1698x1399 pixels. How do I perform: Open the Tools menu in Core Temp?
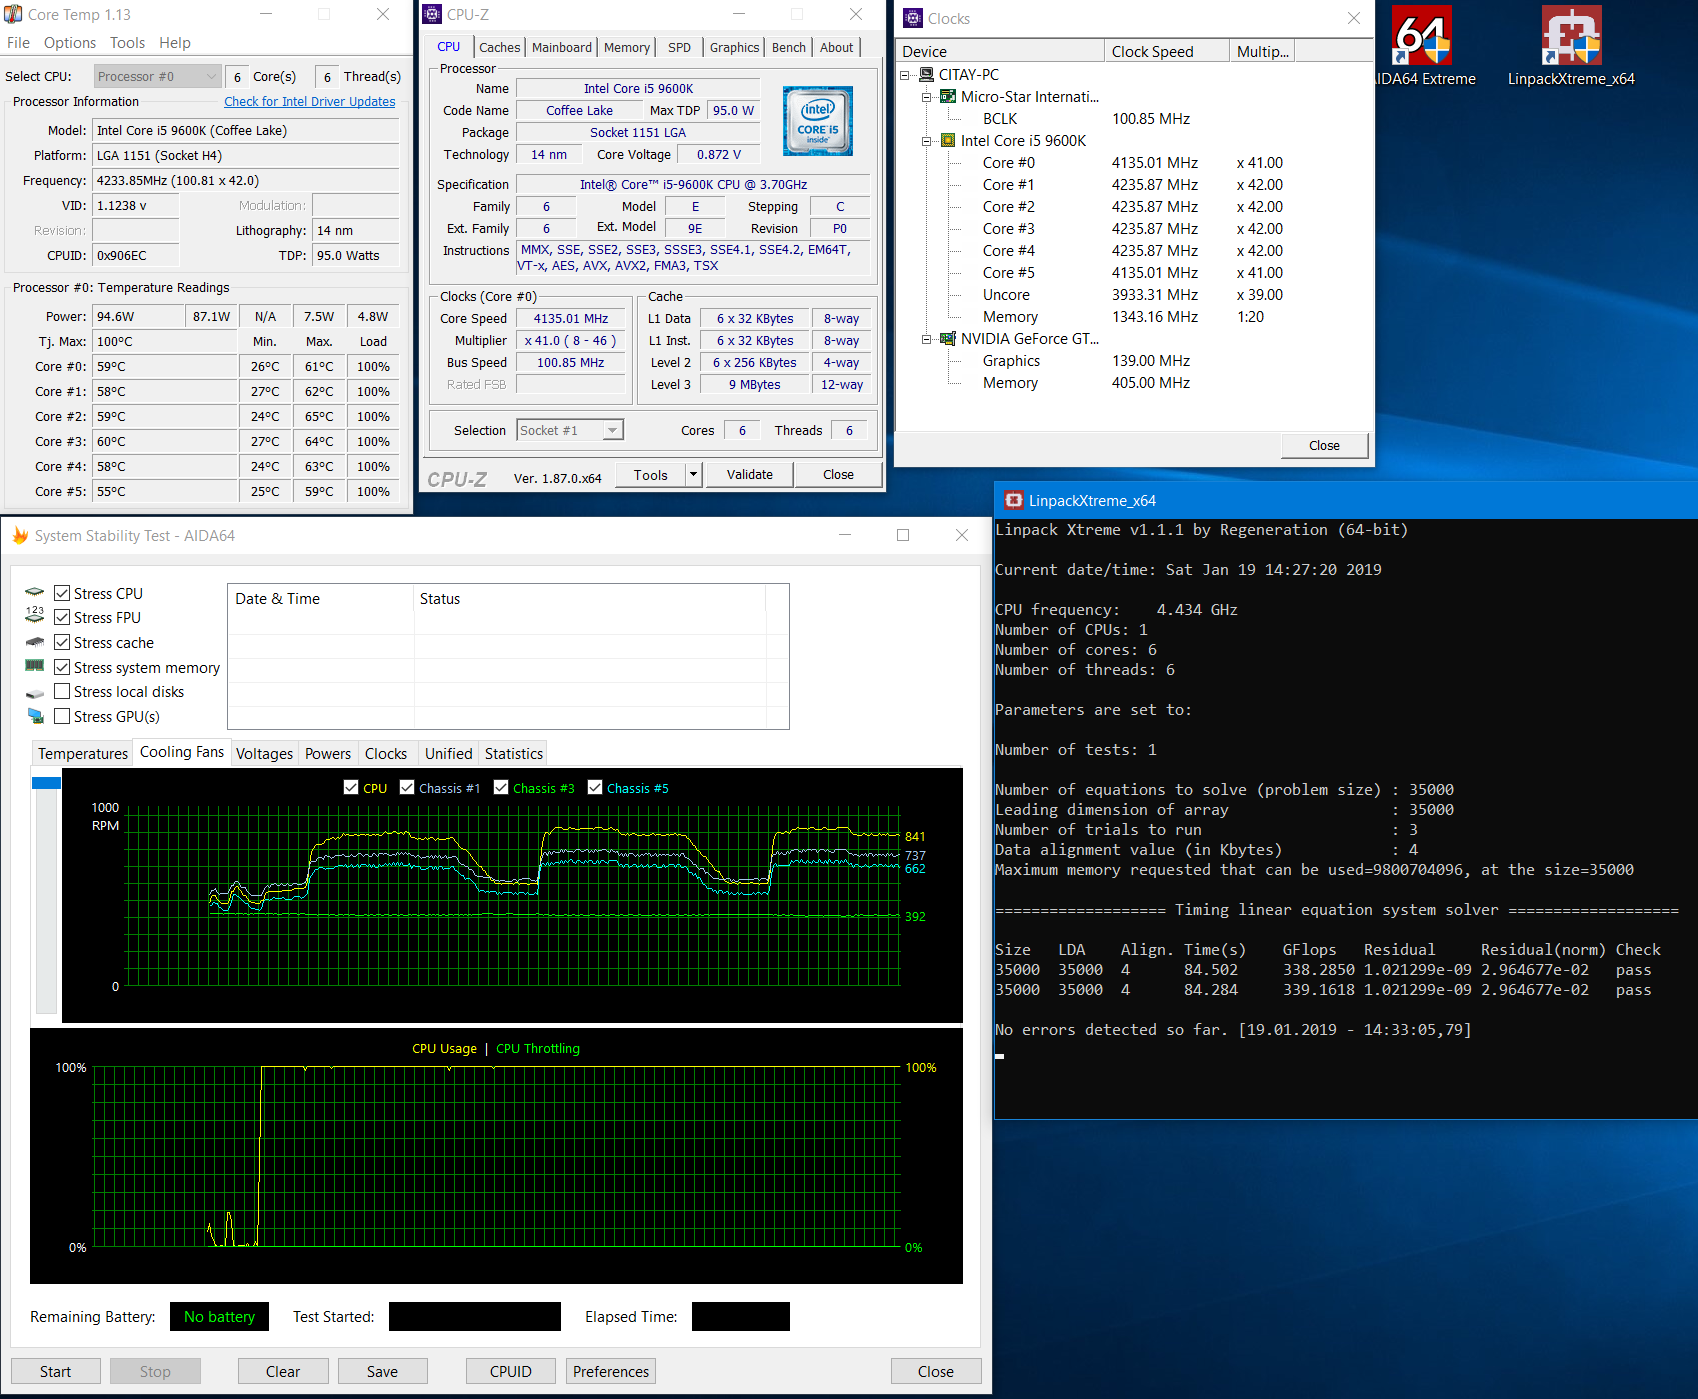(127, 42)
